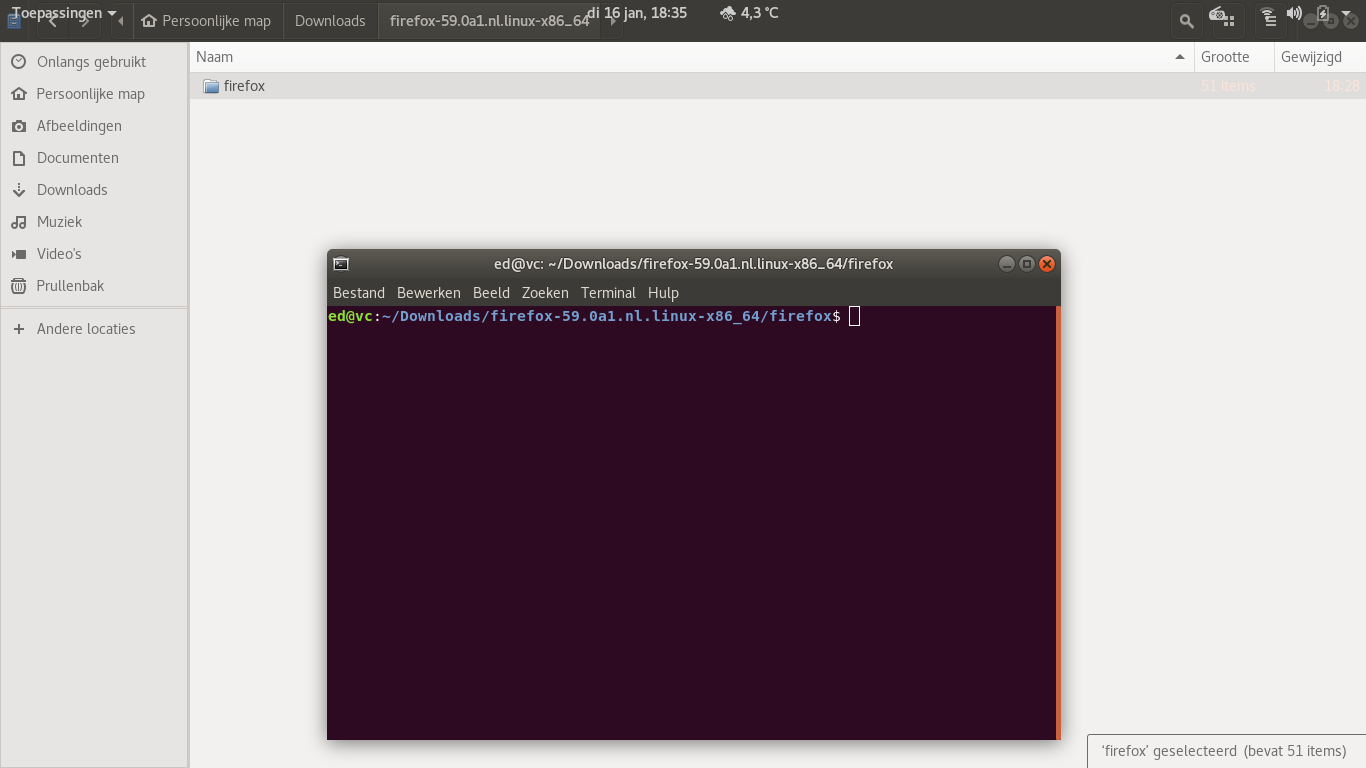1366x768 pixels.
Task: Sort files by the Gewijzigd column
Action: coord(1319,57)
